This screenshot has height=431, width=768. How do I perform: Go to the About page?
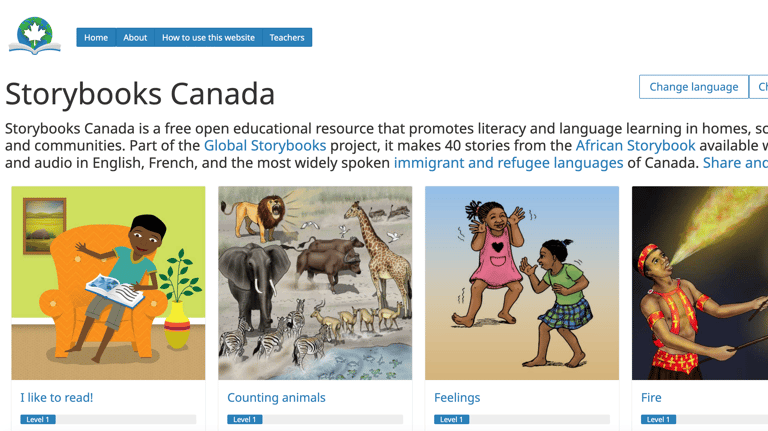135,38
